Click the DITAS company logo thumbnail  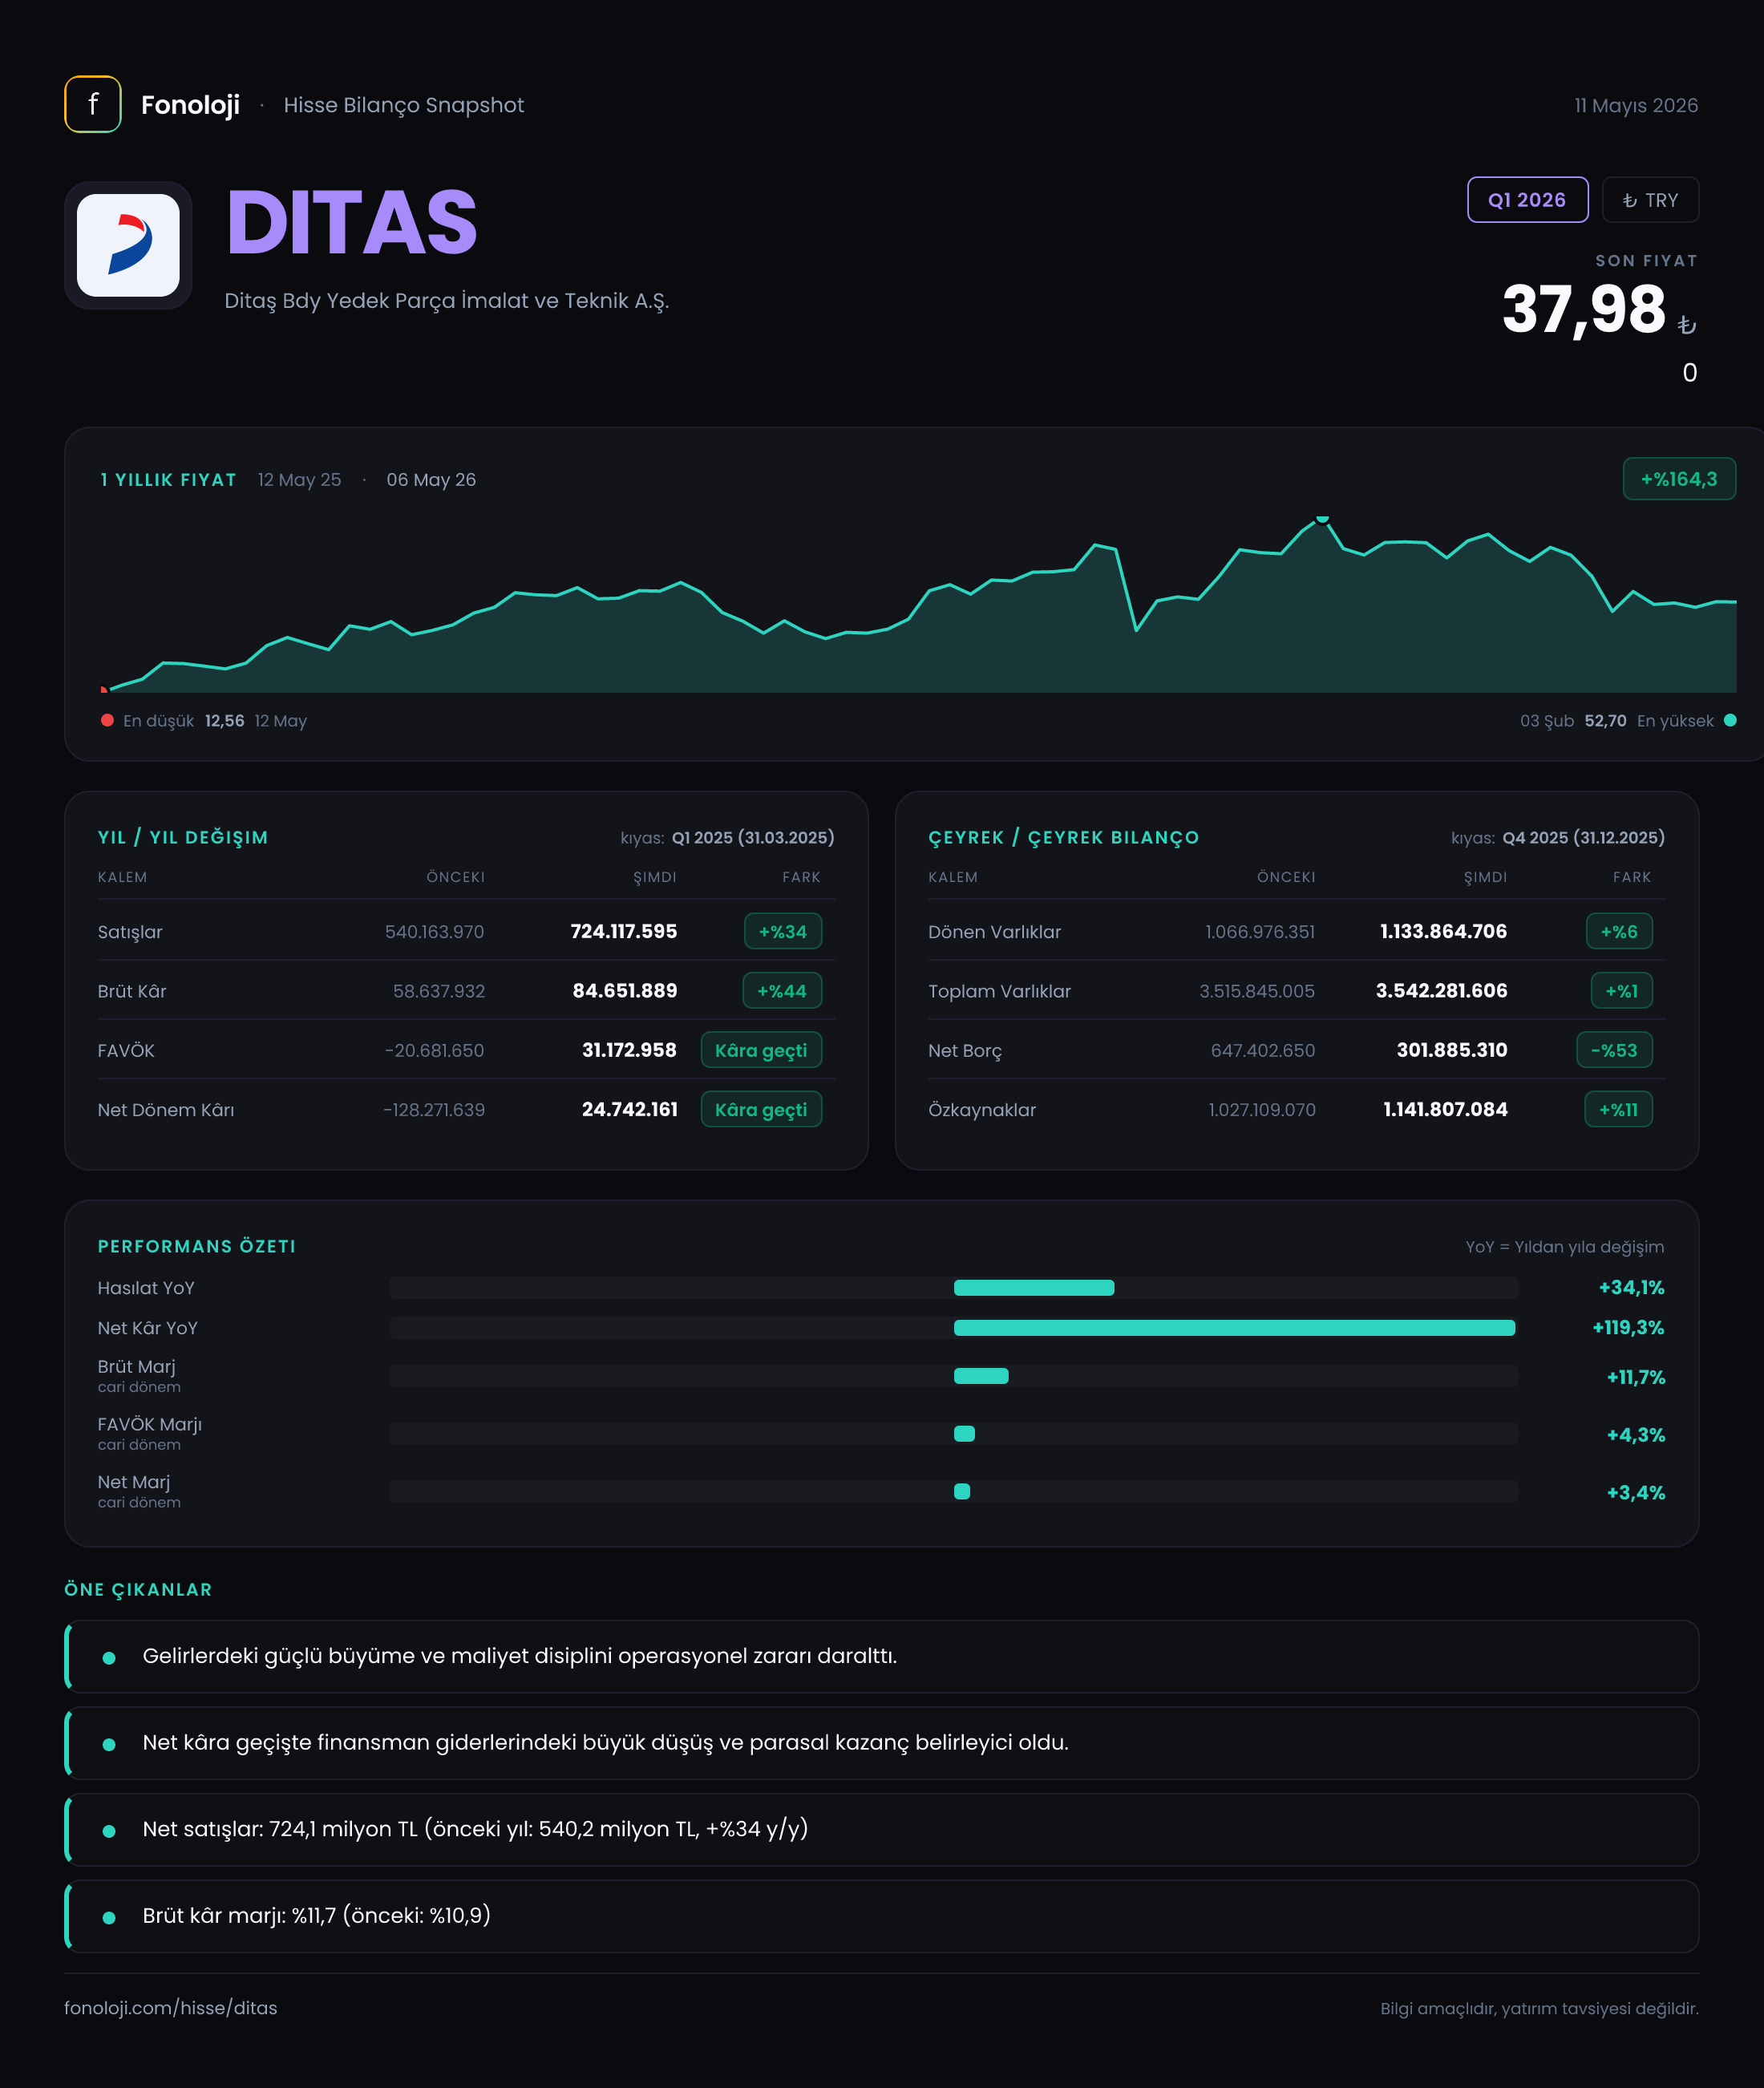128,245
